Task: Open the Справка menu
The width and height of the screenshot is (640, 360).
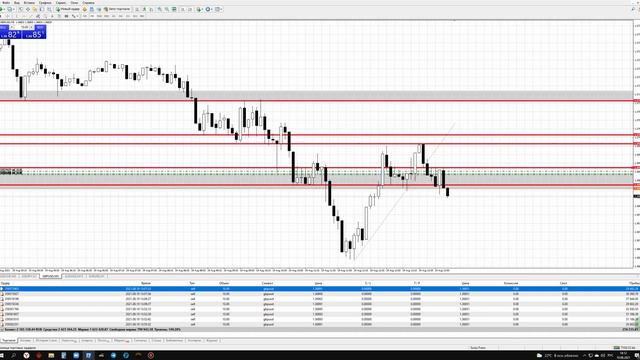Action: click(x=88, y=3)
